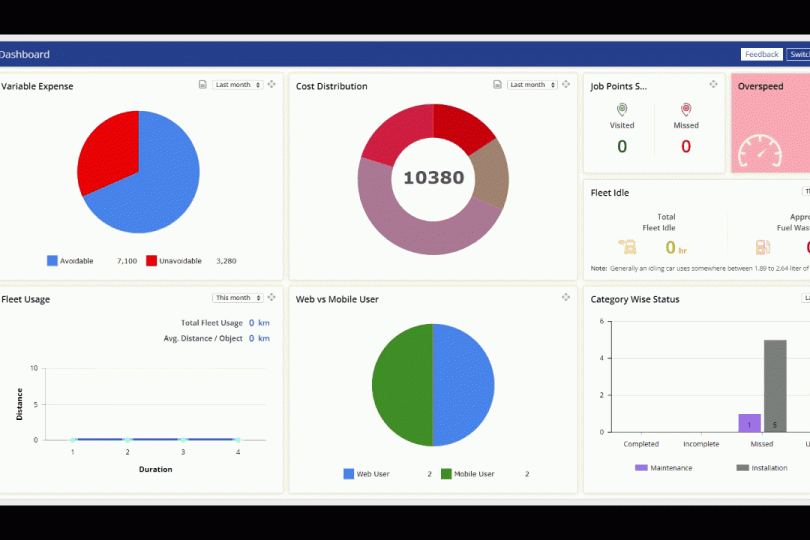Click the move handle on Web vs Mobile User
This screenshot has height=540, width=810.
[x=567, y=298]
